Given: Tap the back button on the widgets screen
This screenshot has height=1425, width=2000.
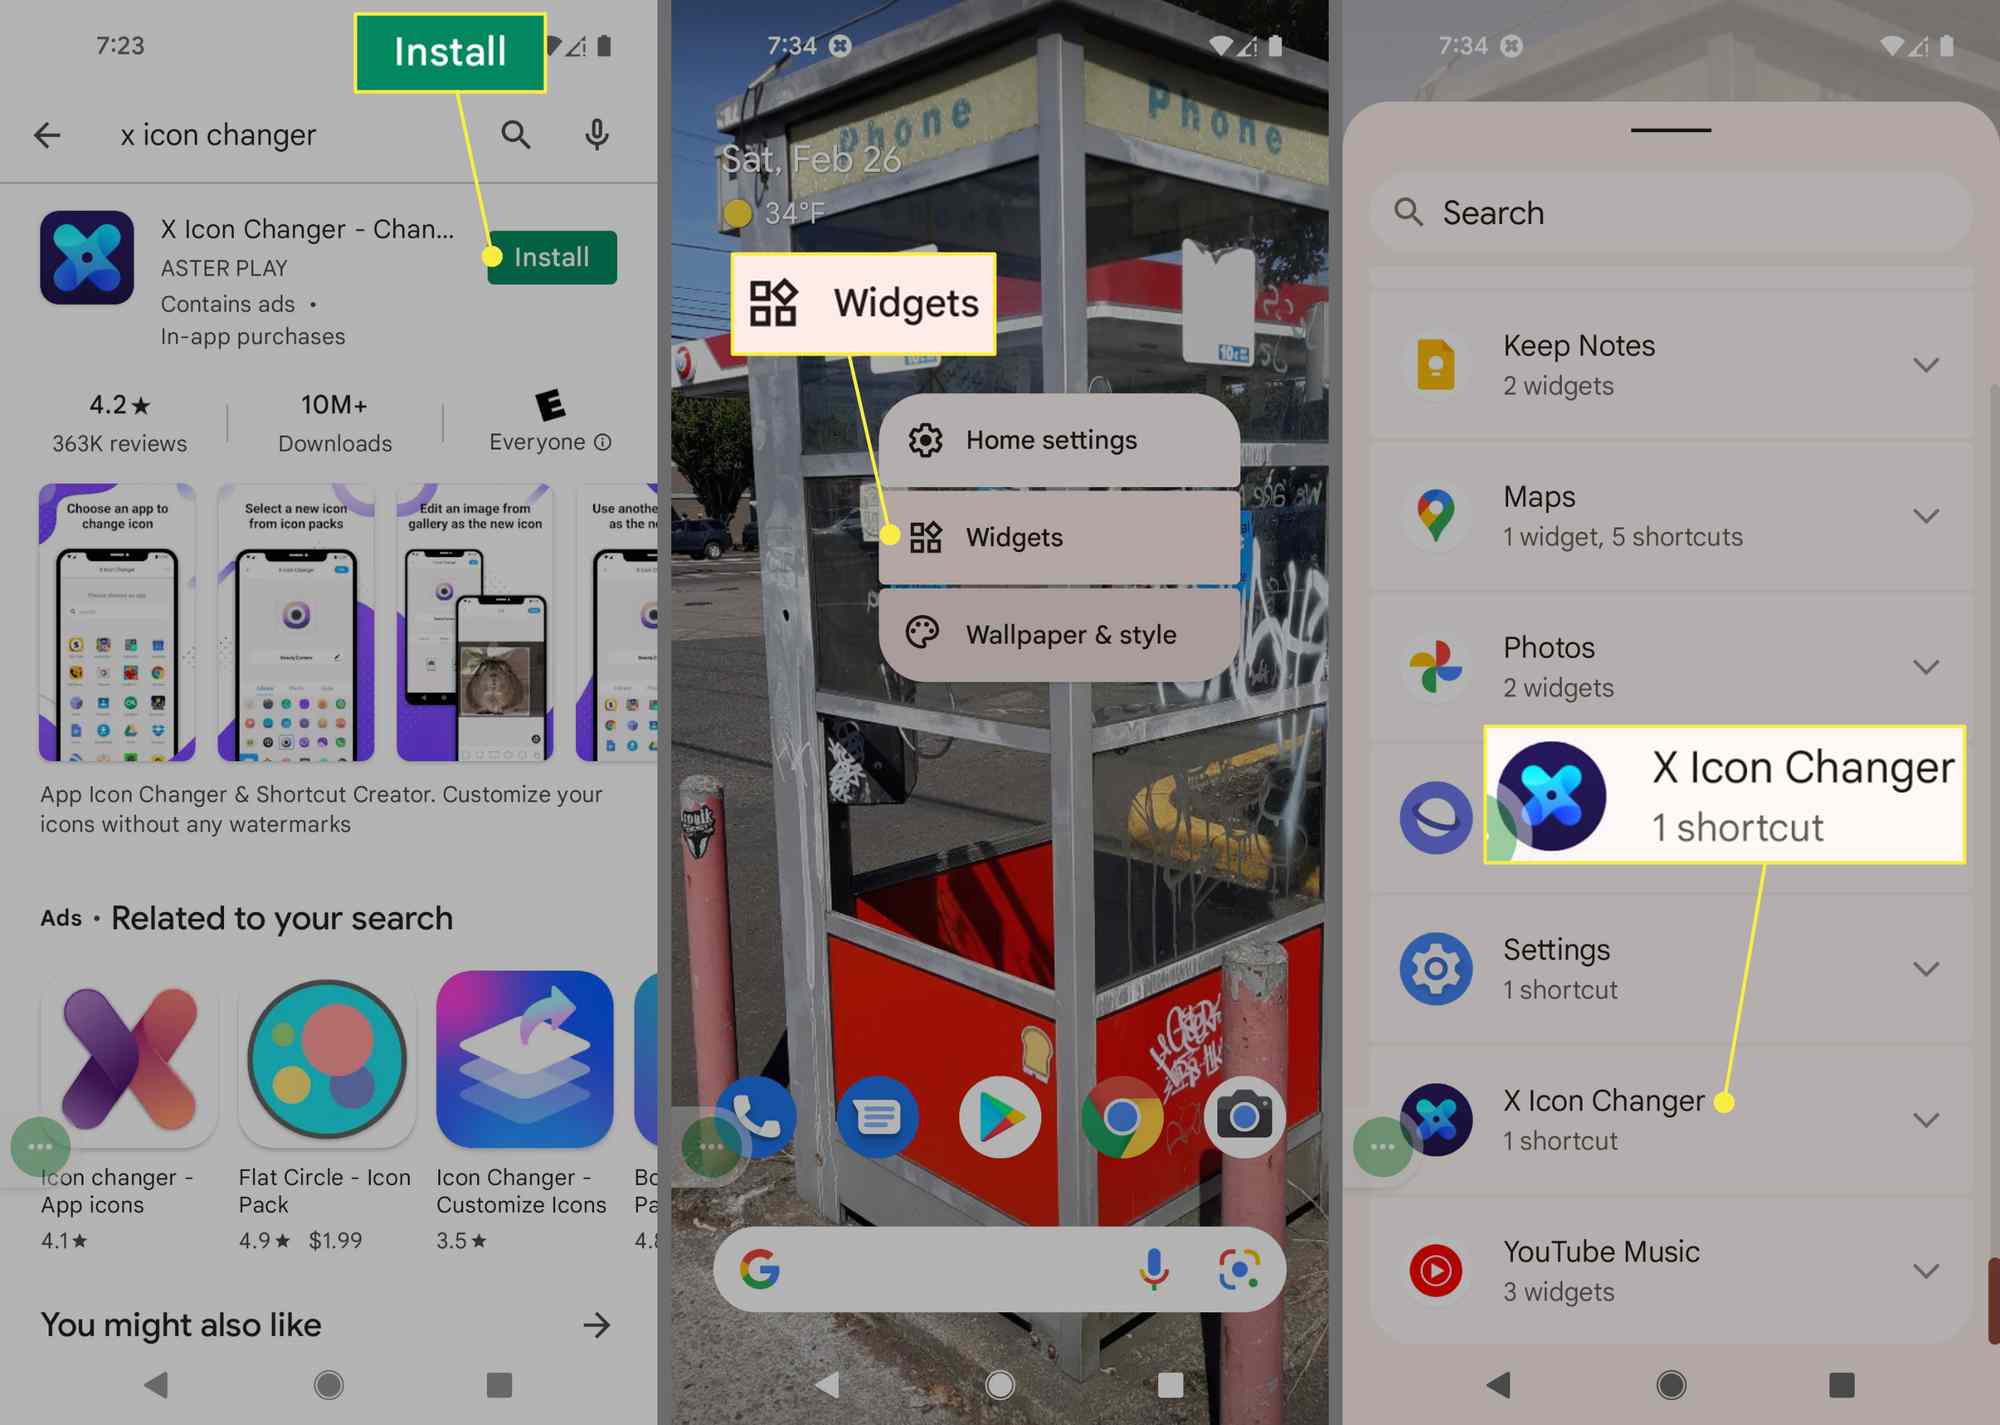Looking at the screenshot, I should coord(1499,1385).
